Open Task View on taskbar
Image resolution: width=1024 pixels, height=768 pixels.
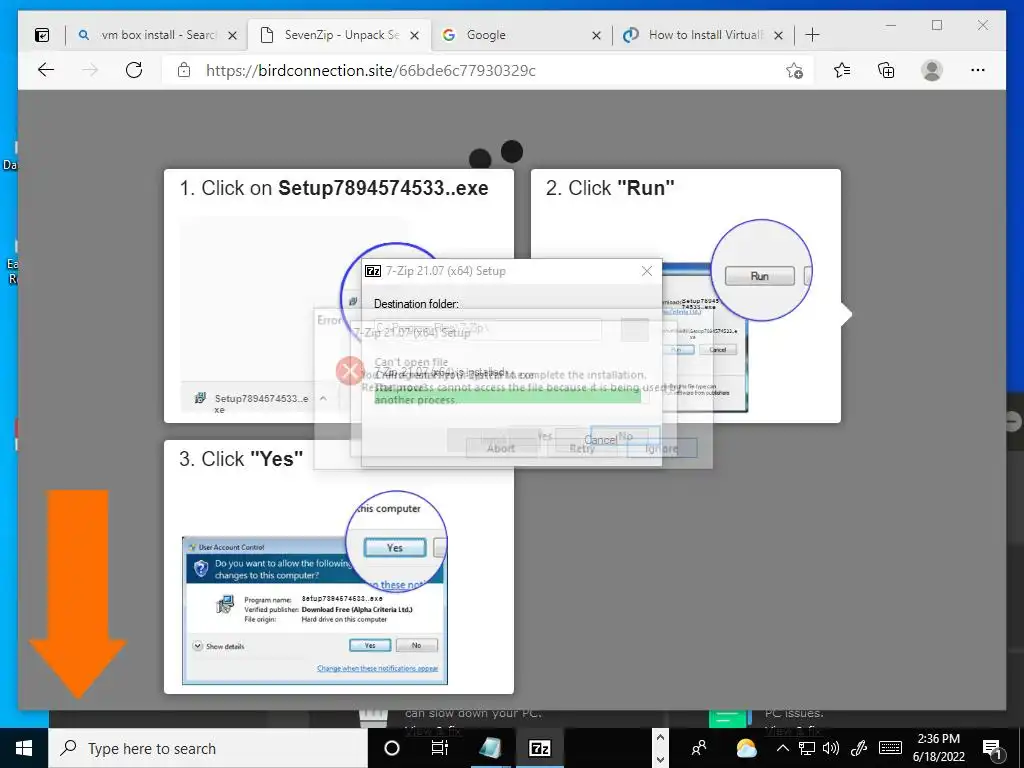click(x=440, y=748)
